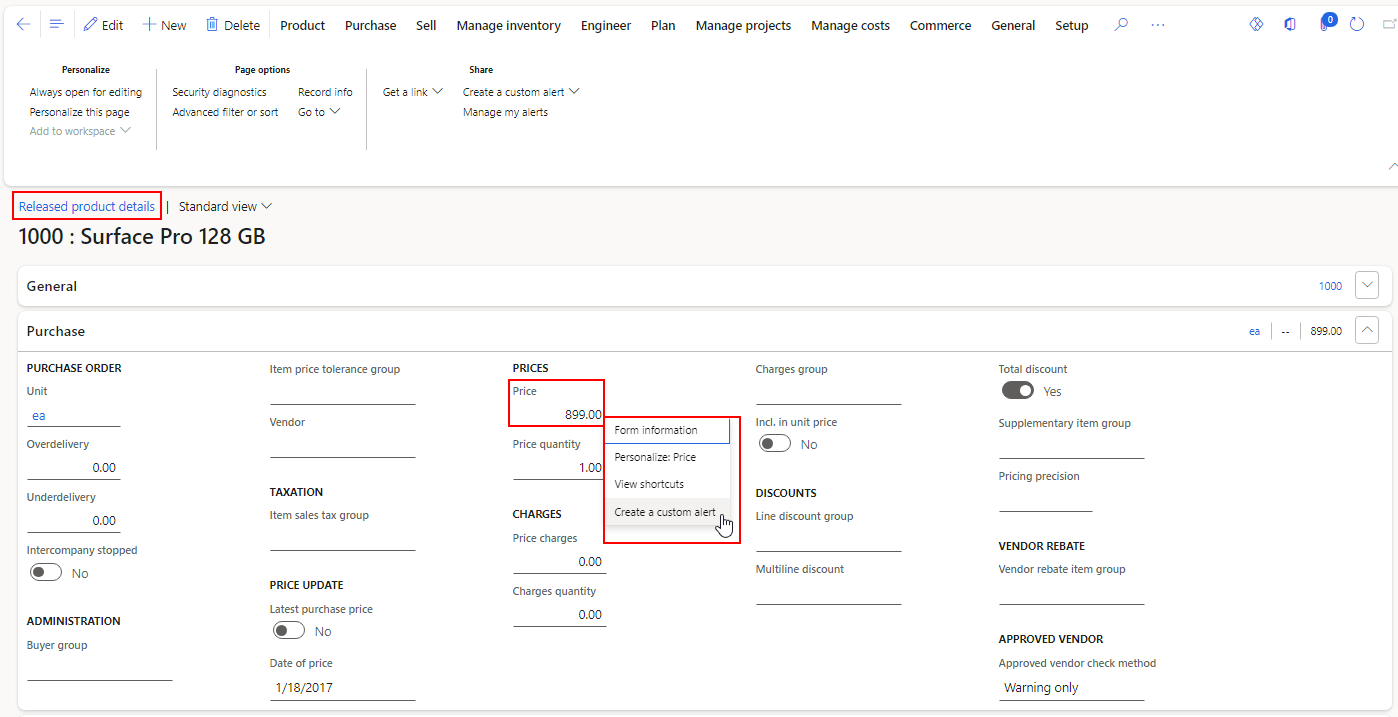
Task: Open Advanced filter or sort
Action: pyautogui.click(x=225, y=112)
